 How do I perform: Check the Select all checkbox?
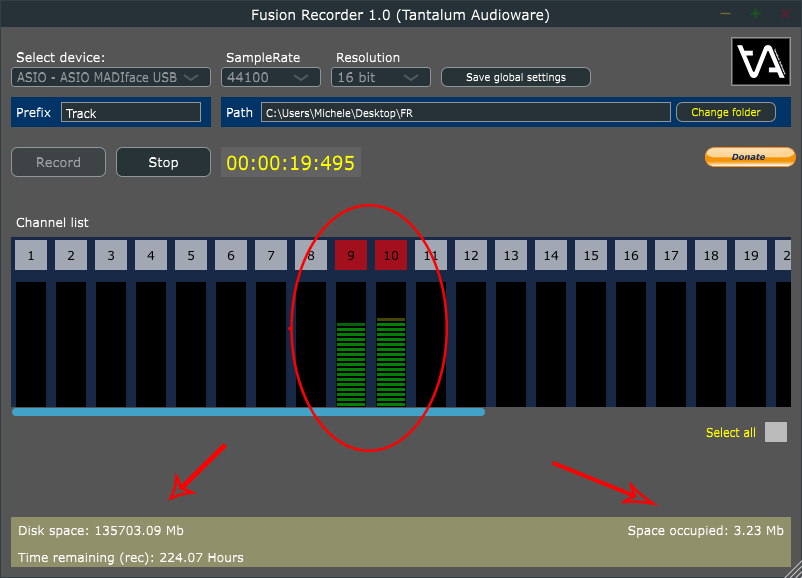pyautogui.click(x=776, y=432)
